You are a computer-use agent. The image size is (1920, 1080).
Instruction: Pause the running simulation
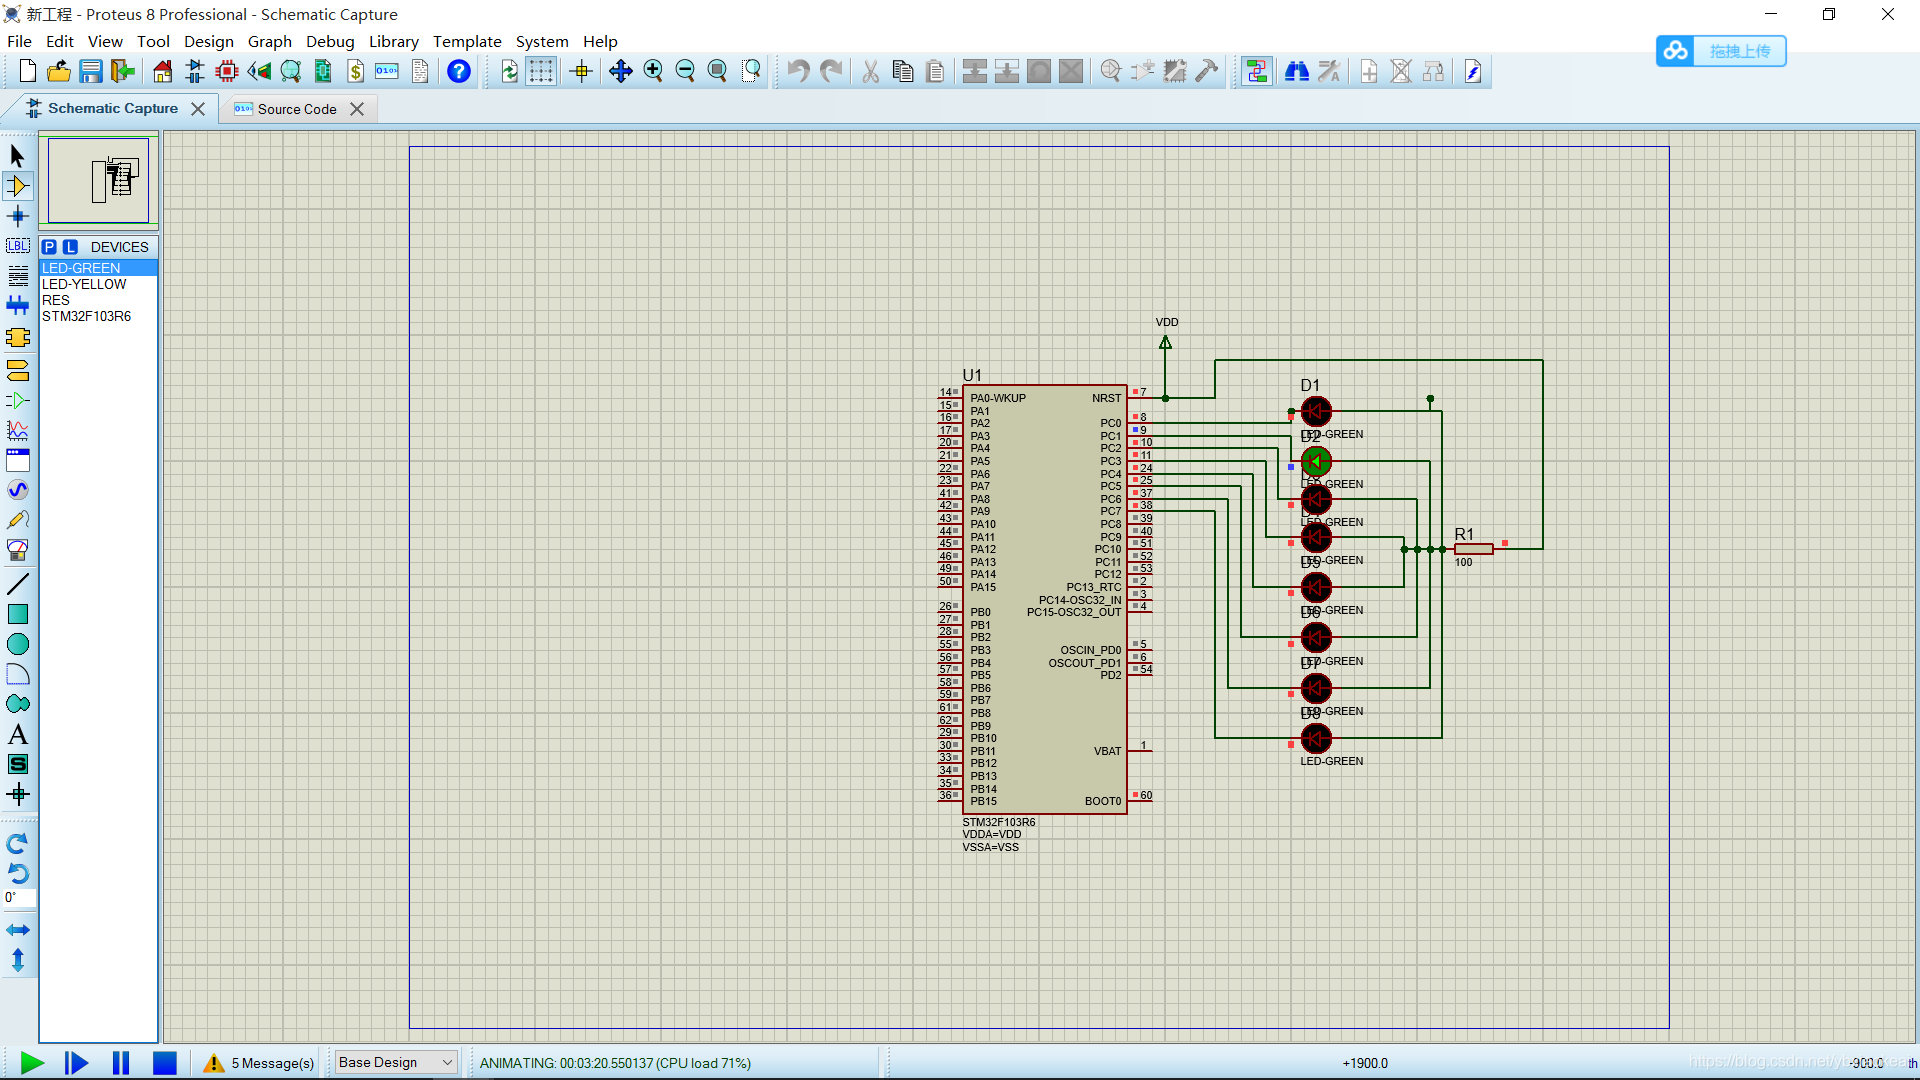click(121, 1063)
